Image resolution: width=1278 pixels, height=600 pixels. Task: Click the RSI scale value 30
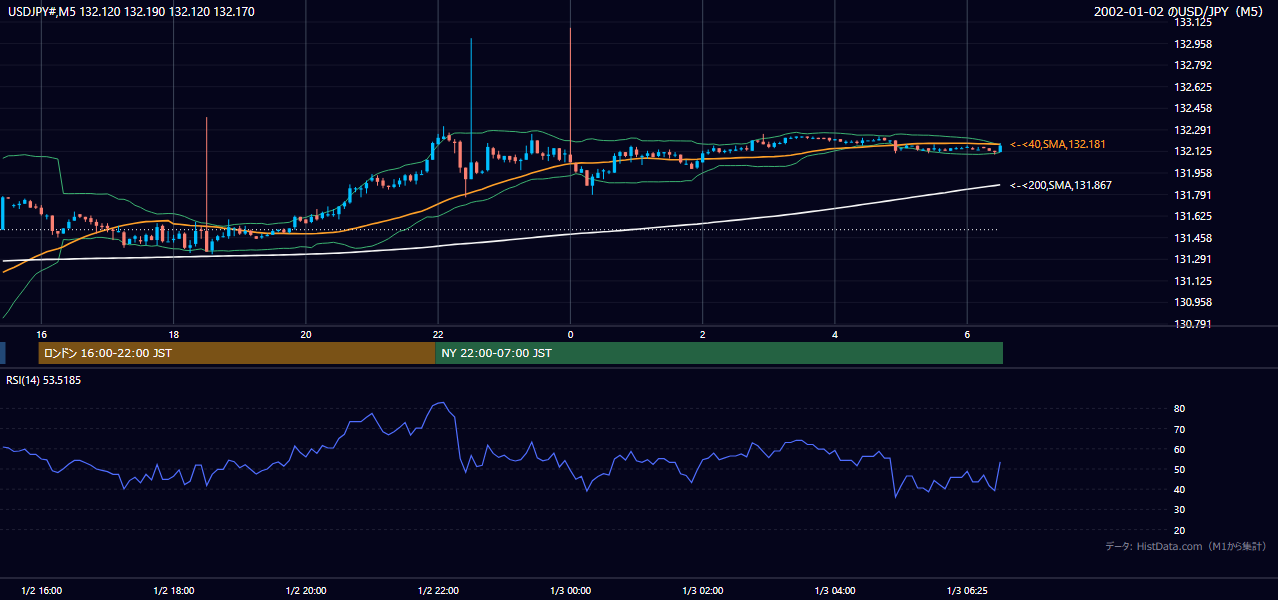tap(1179, 510)
